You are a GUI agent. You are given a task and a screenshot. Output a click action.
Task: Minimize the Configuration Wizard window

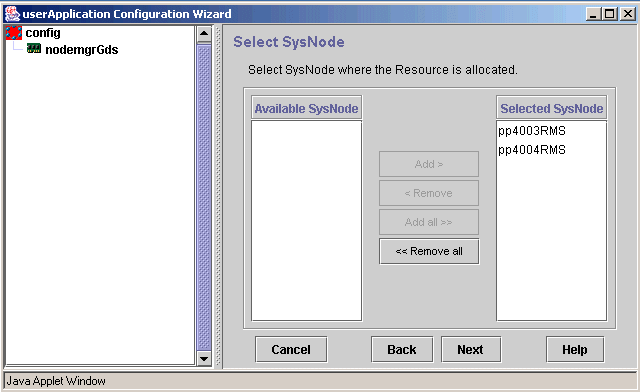[593, 14]
